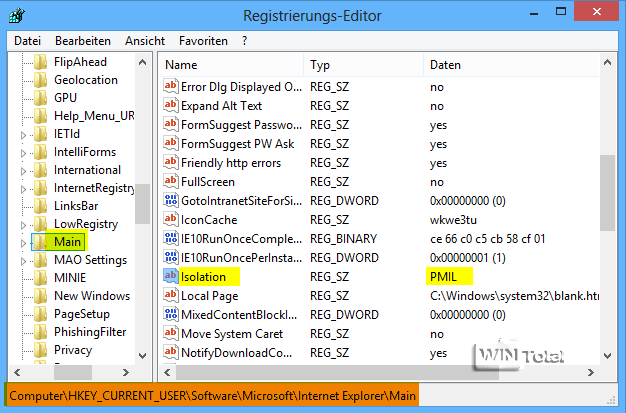Click the values pane vertical scrollbar thumb
The width and height of the screenshot is (626, 413).
[x=607, y=193]
